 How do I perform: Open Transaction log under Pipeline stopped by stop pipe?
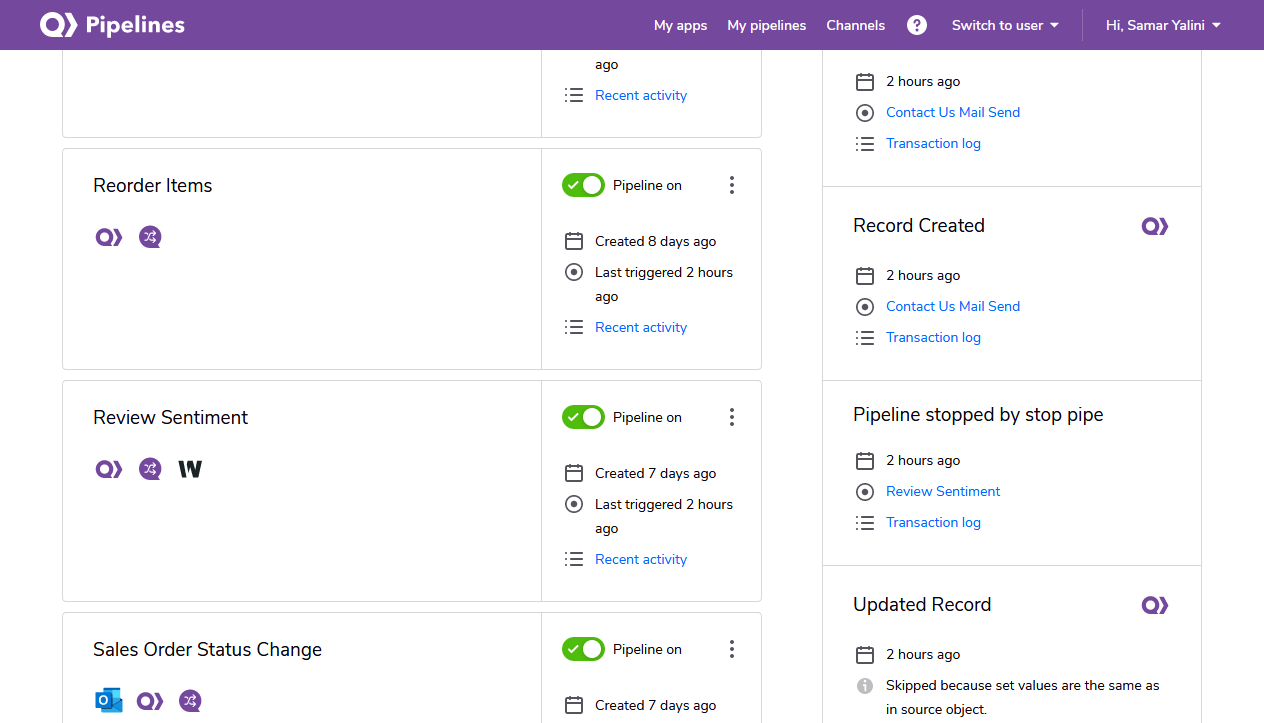[x=933, y=522]
